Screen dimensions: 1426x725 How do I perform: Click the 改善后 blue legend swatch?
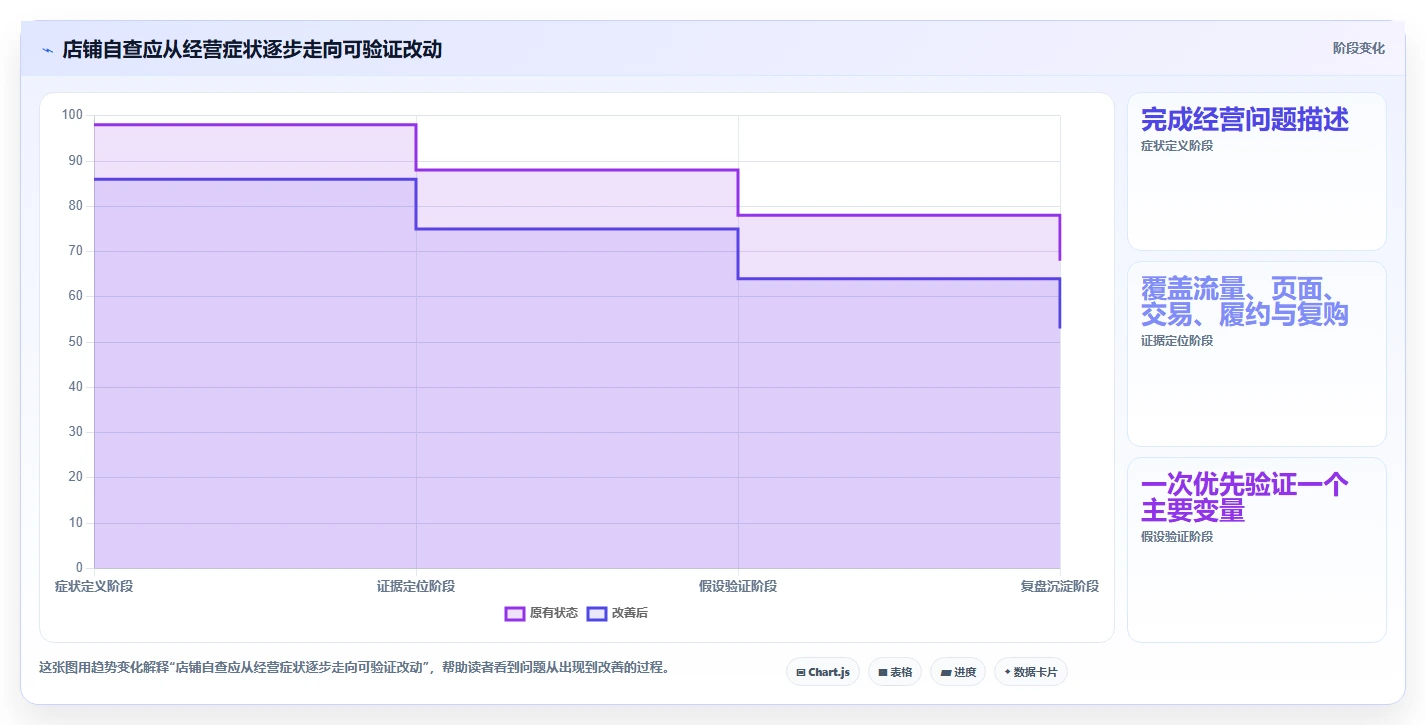click(597, 613)
